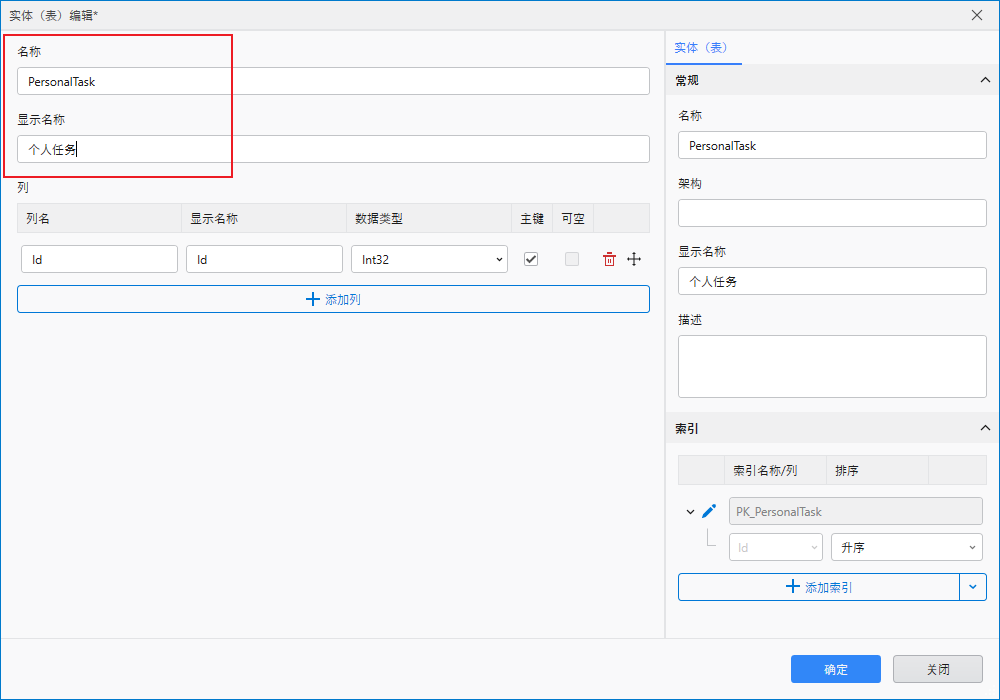
Task: Collapse the 常规 section in right panel
Action: coord(985,79)
